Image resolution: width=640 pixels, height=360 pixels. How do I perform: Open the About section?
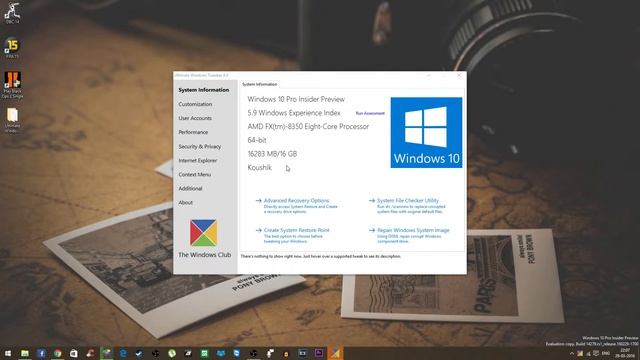coord(185,202)
